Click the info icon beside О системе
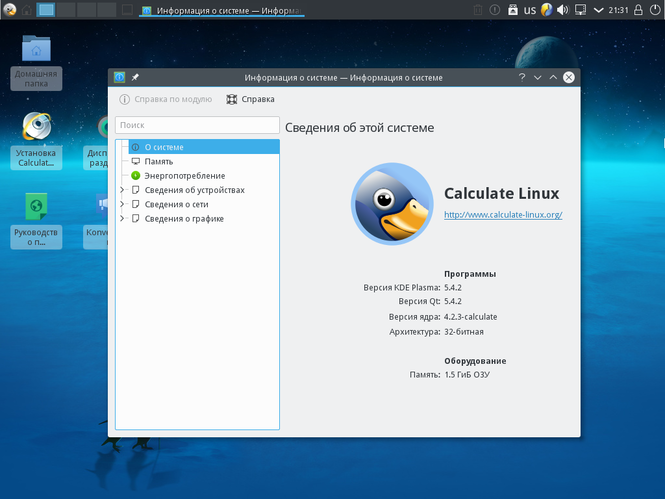 [136, 147]
